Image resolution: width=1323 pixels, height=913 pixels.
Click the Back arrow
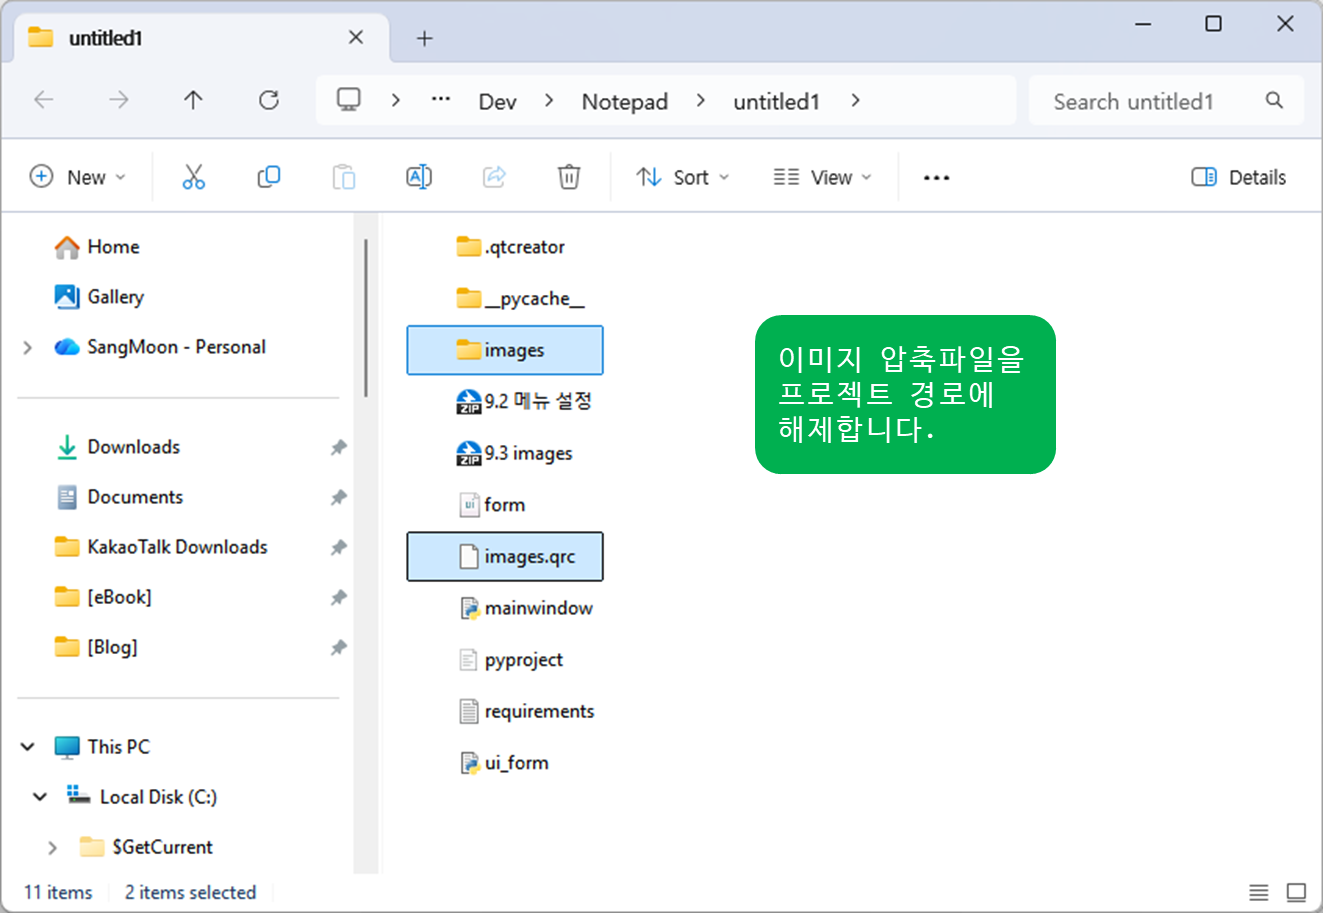pos(44,100)
